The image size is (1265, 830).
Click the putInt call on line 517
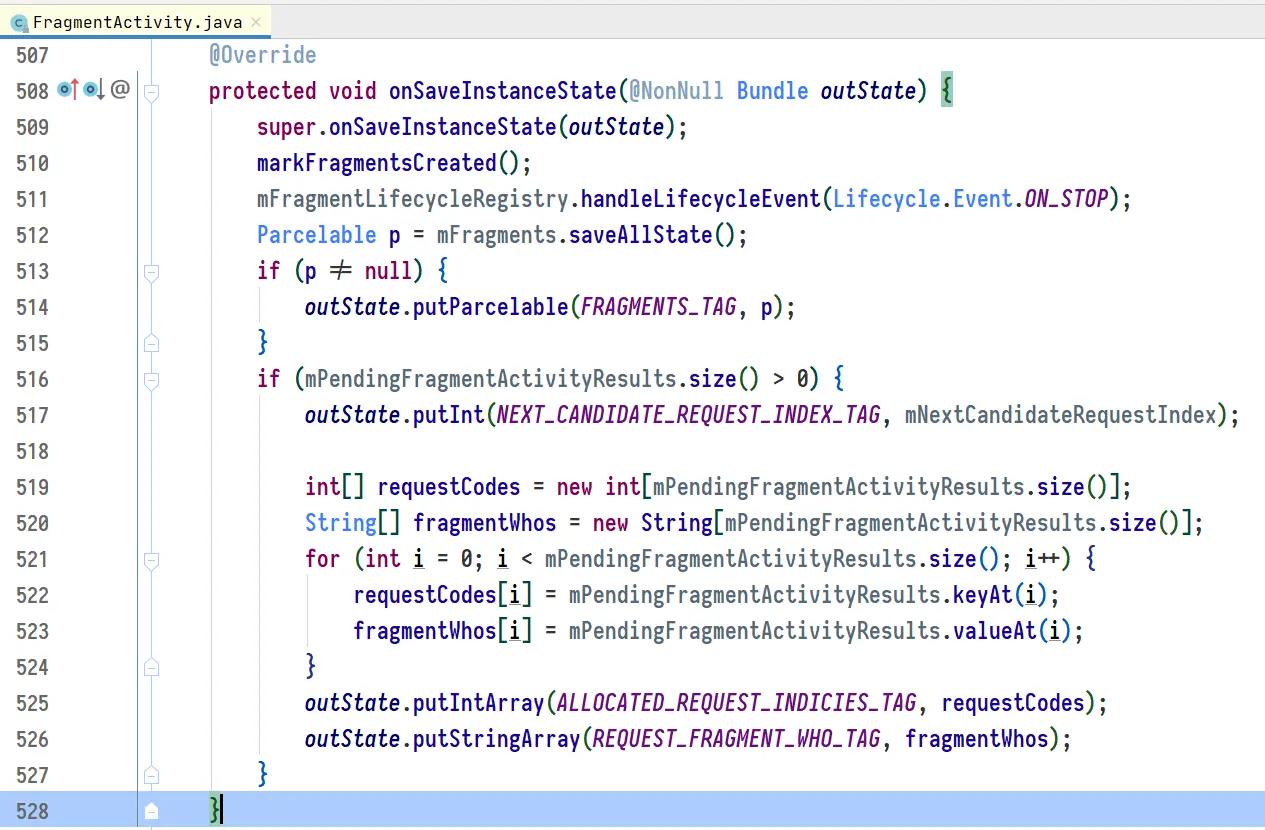click(x=449, y=415)
